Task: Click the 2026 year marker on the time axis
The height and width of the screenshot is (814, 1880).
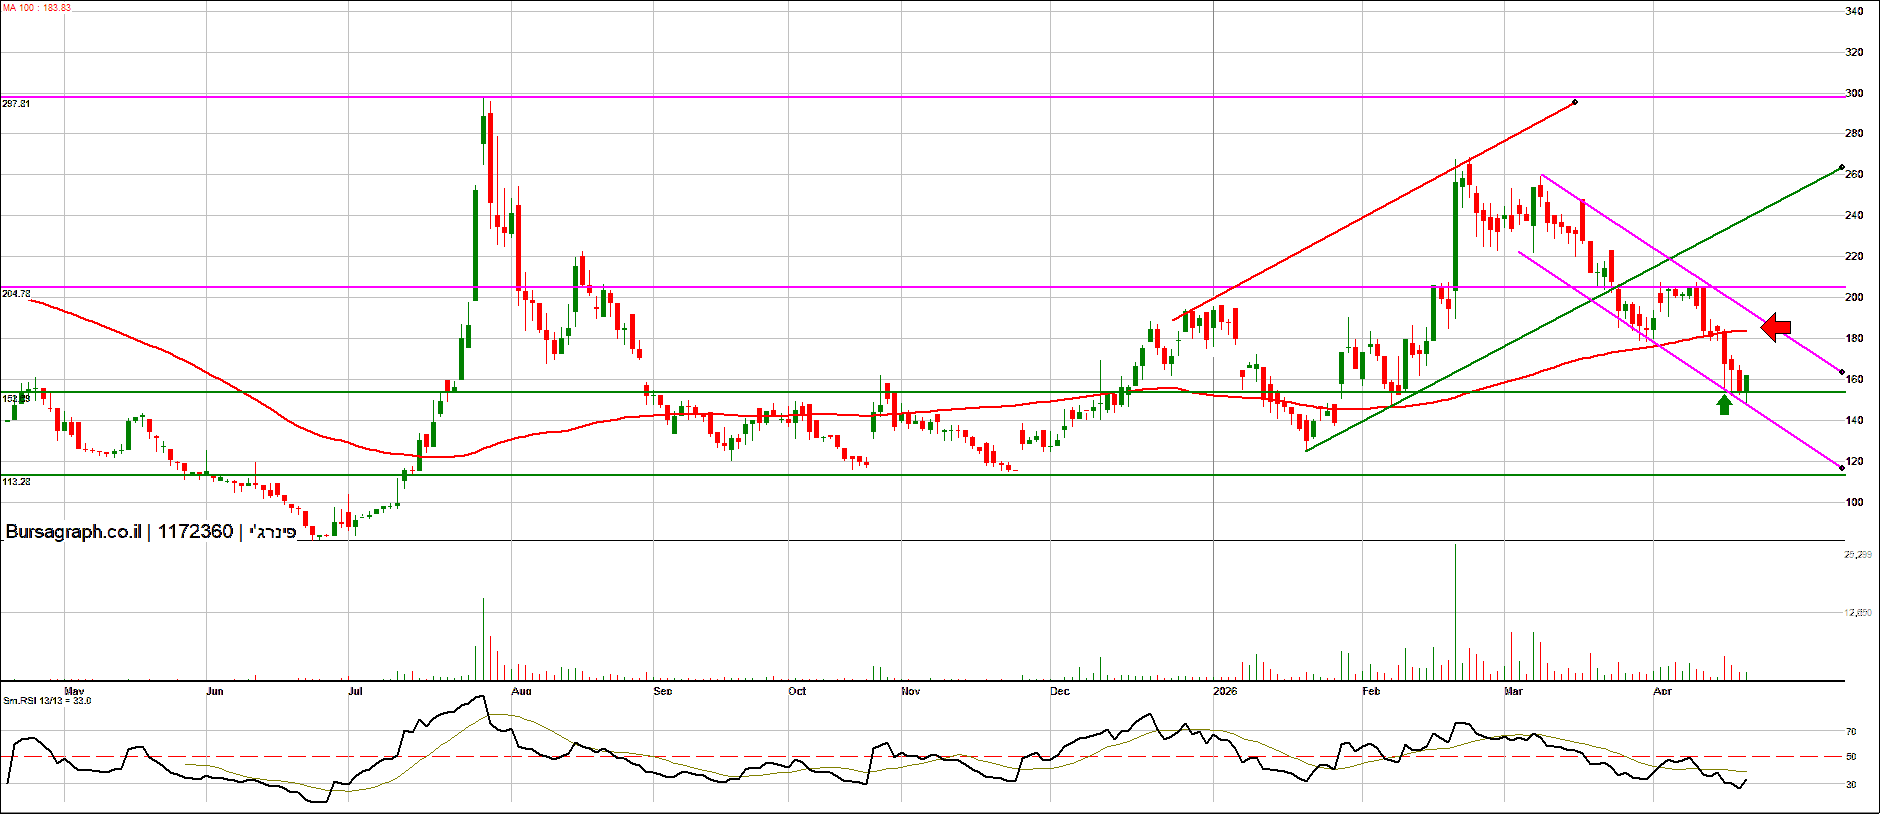Action: (1224, 691)
